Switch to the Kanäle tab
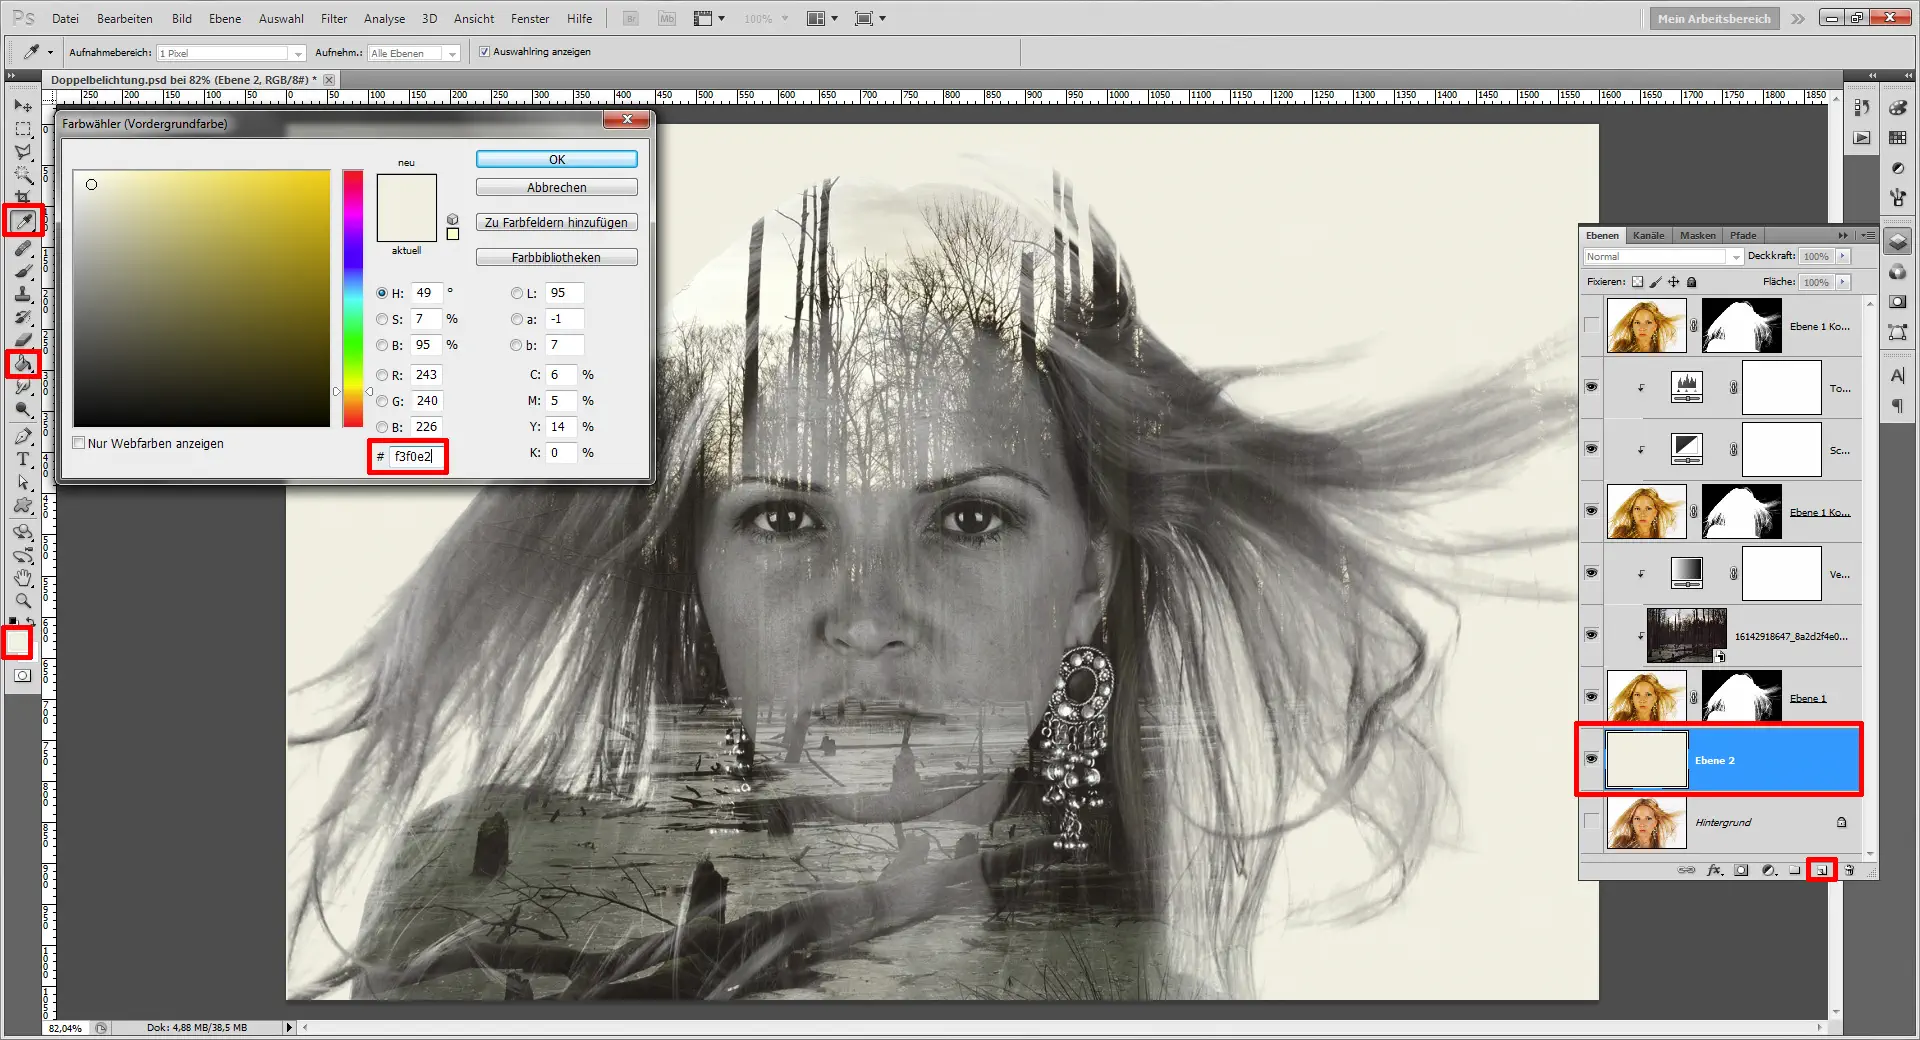Screen dimensions: 1920x1040 (x=1648, y=235)
